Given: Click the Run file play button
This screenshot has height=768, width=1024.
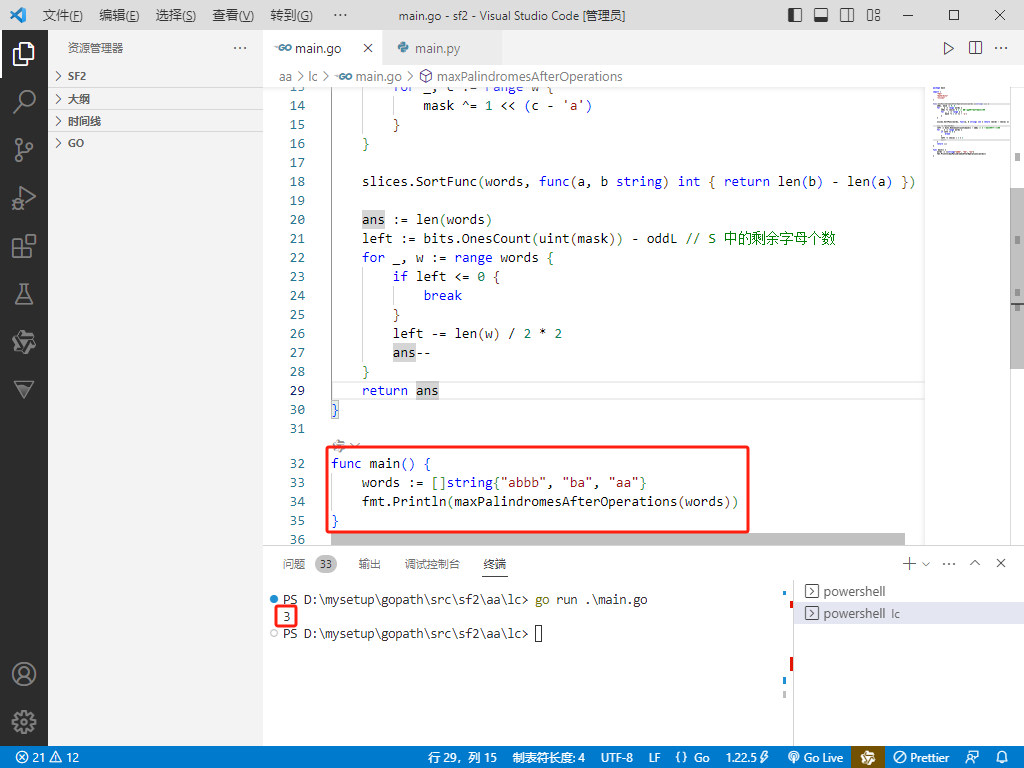Looking at the screenshot, I should tap(948, 48).
